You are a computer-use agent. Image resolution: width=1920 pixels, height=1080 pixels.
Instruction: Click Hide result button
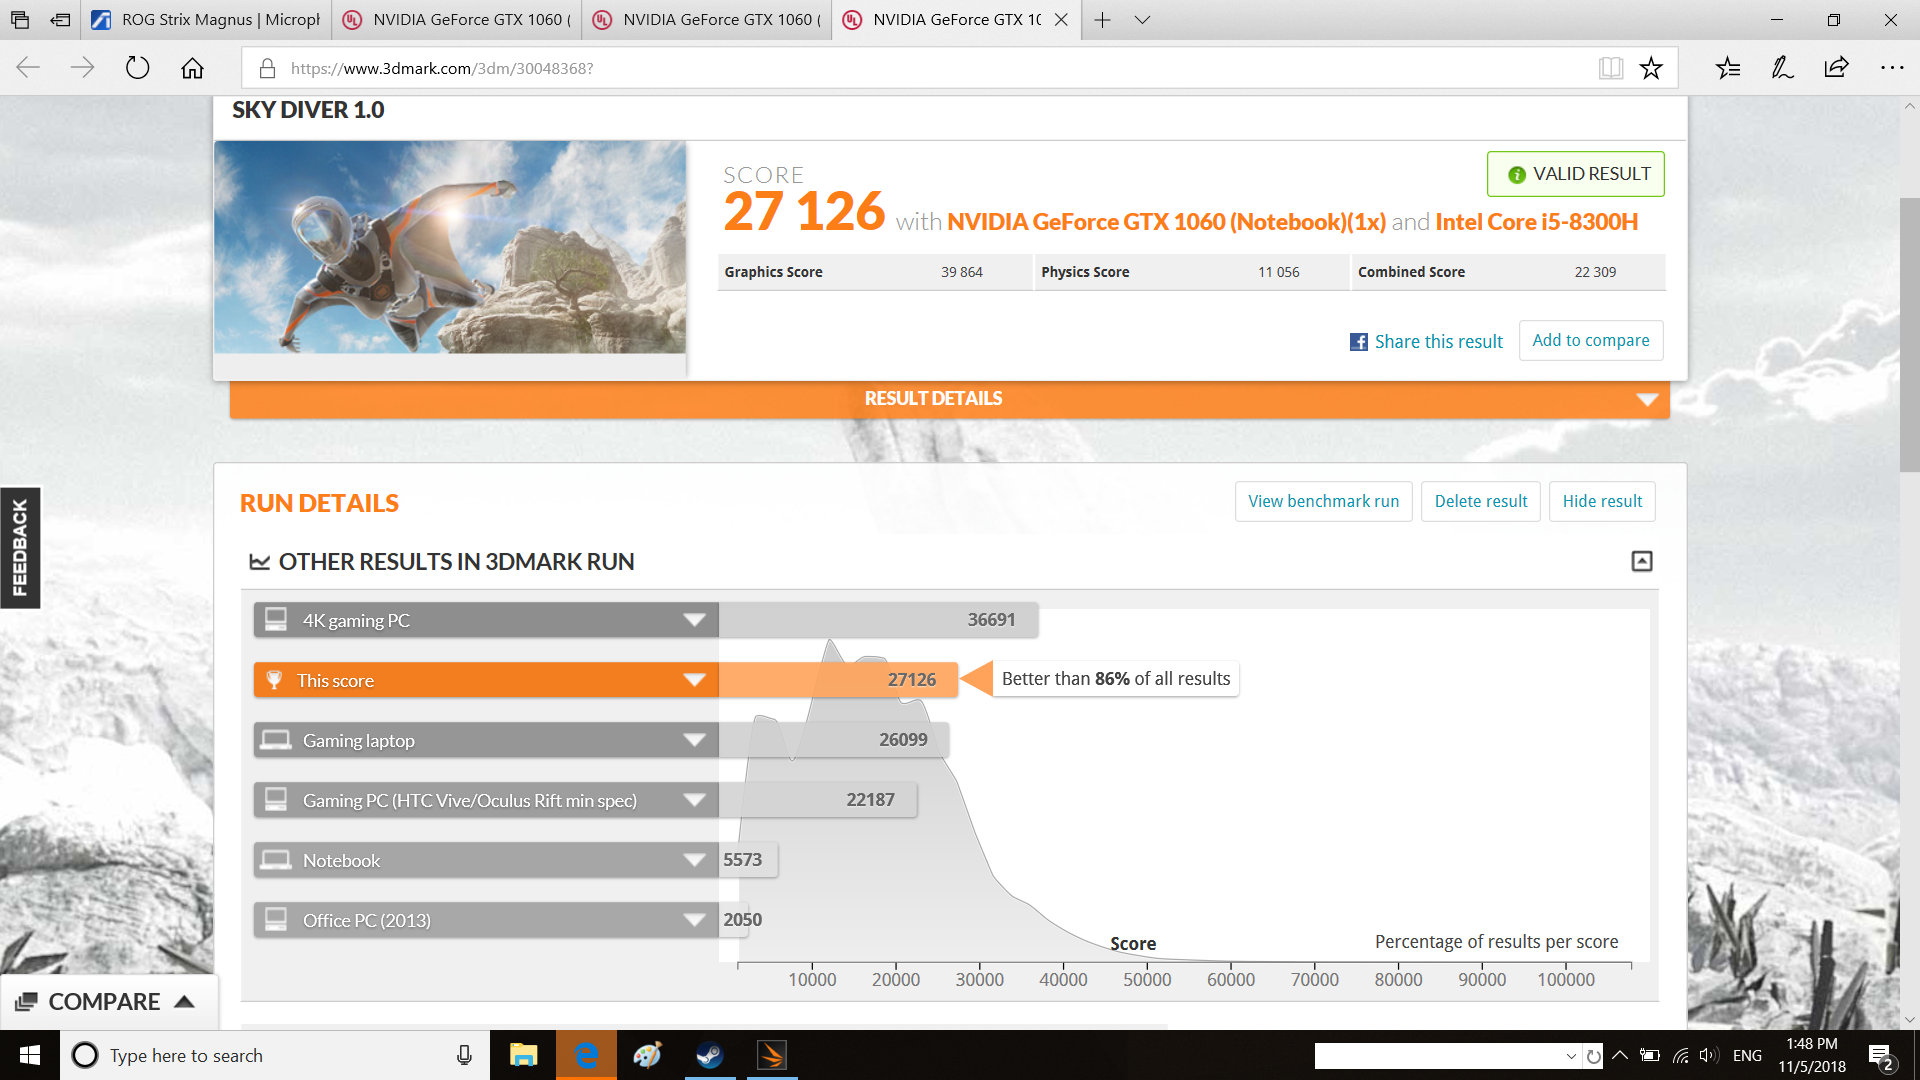pos(1602,501)
